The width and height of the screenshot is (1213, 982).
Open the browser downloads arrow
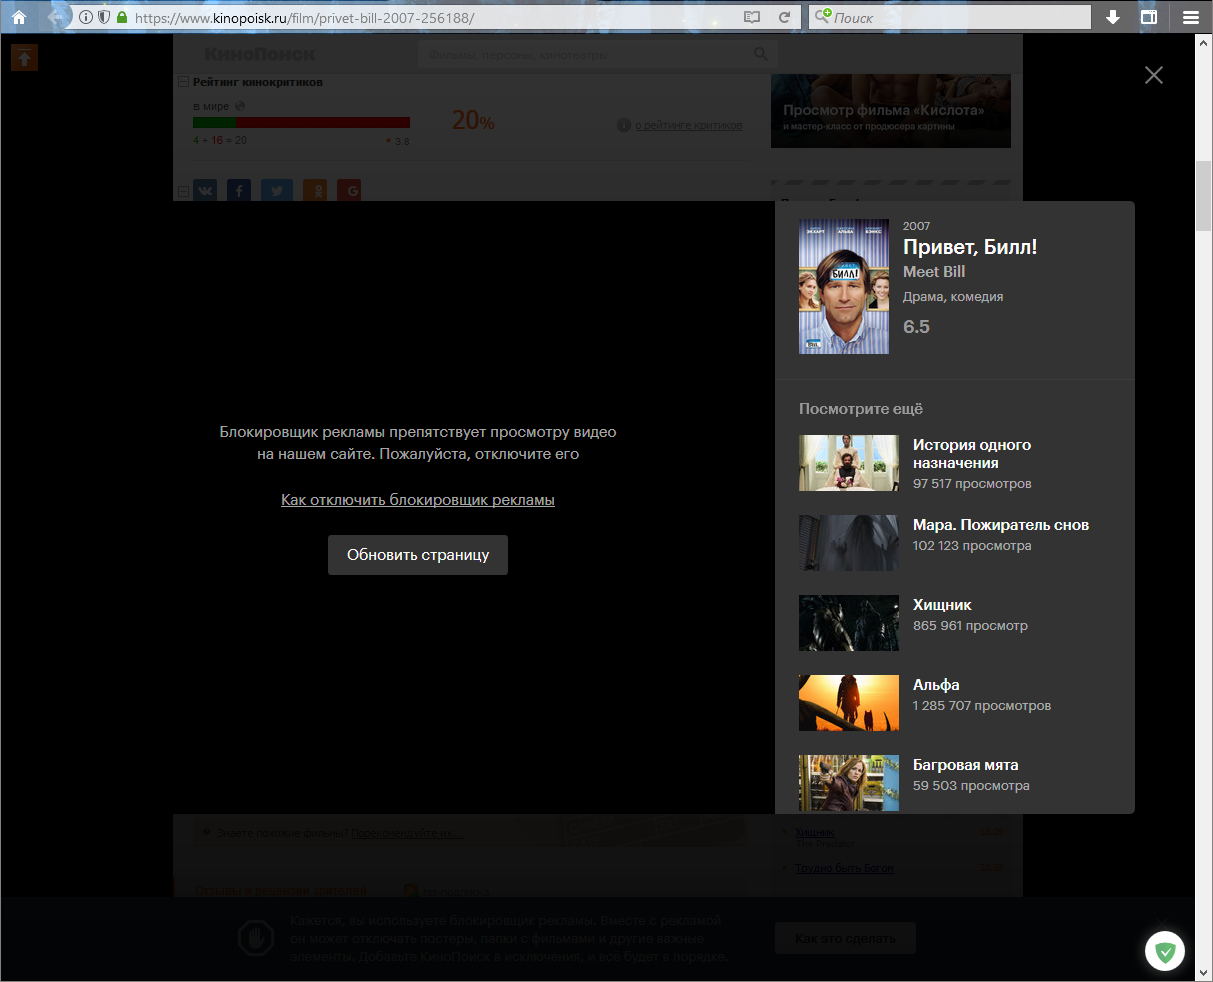click(1112, 16)
